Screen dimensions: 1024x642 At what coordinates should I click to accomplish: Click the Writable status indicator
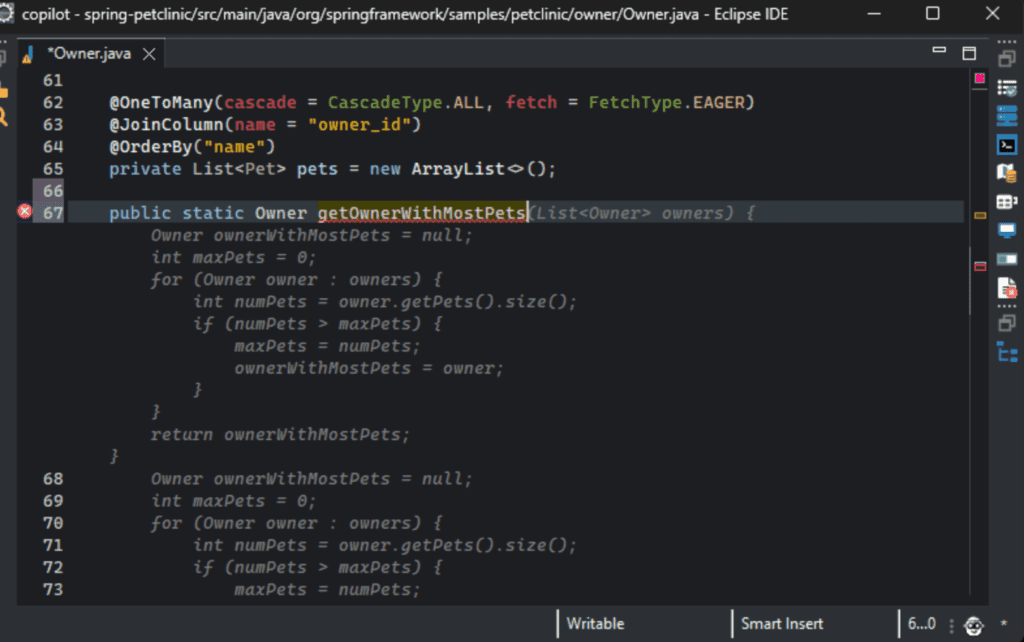click(x=595, y=623)
